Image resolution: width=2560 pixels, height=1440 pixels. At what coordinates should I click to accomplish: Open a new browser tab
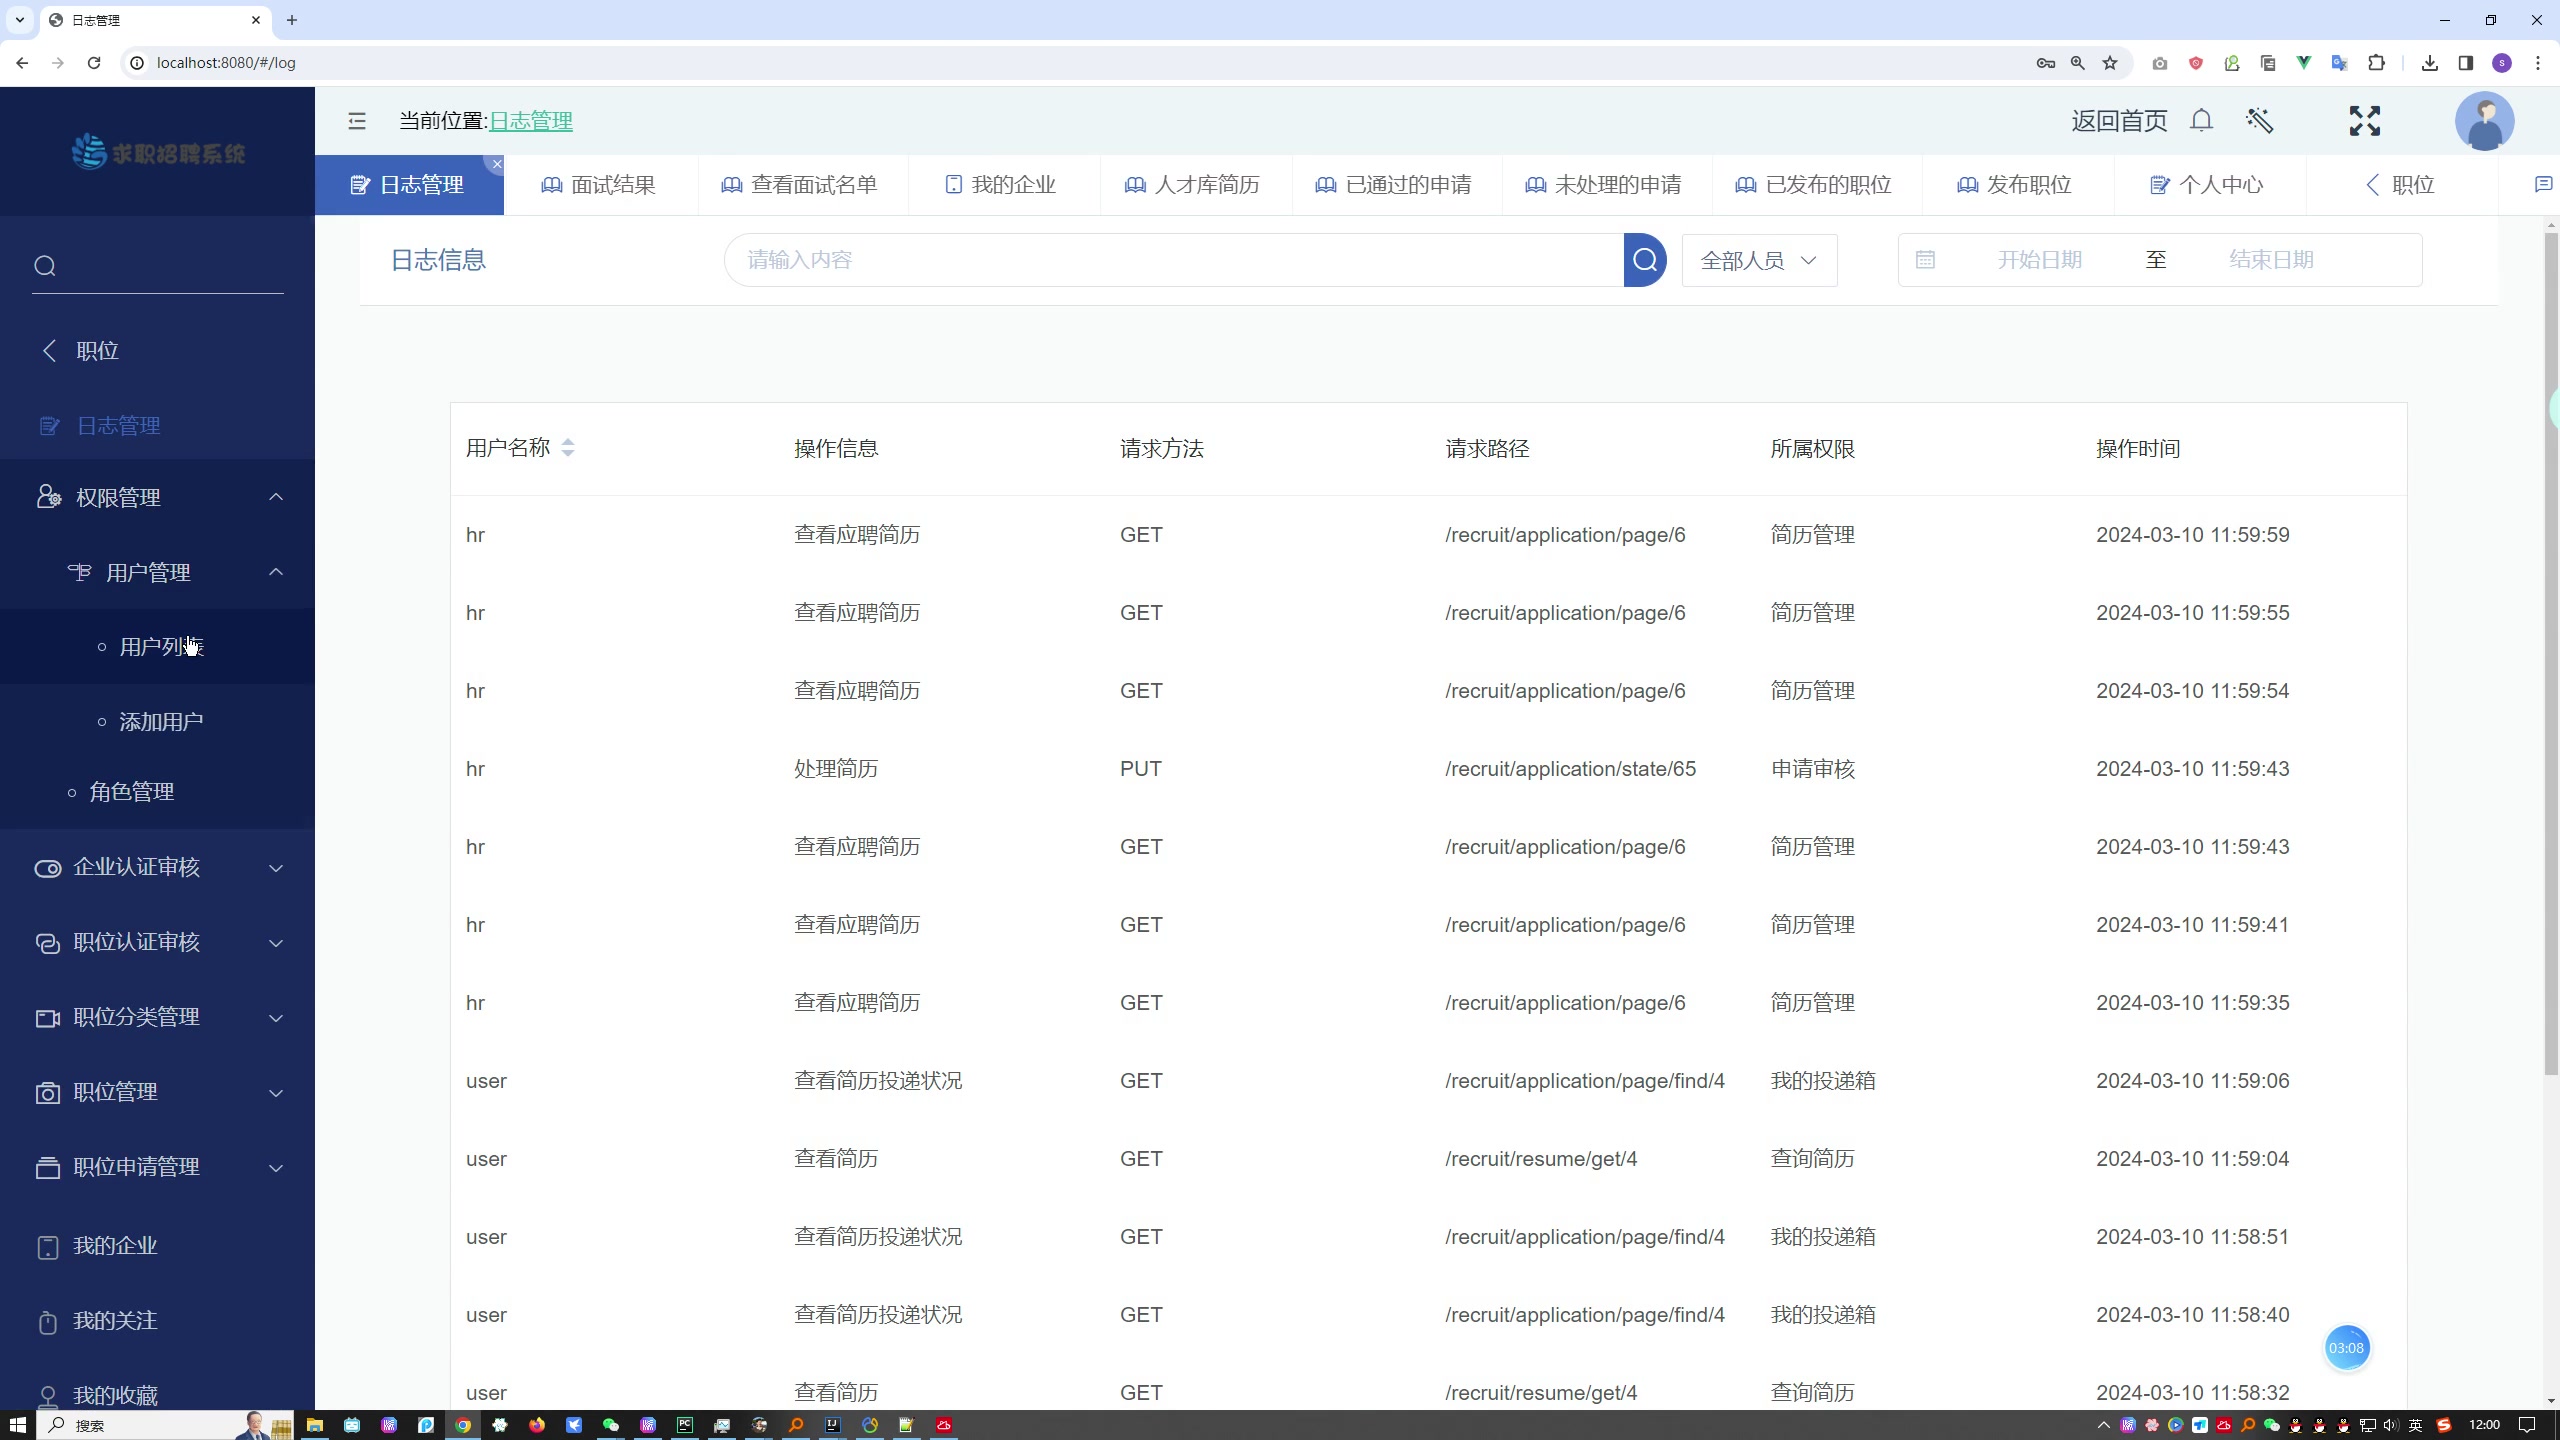[292, 20]
